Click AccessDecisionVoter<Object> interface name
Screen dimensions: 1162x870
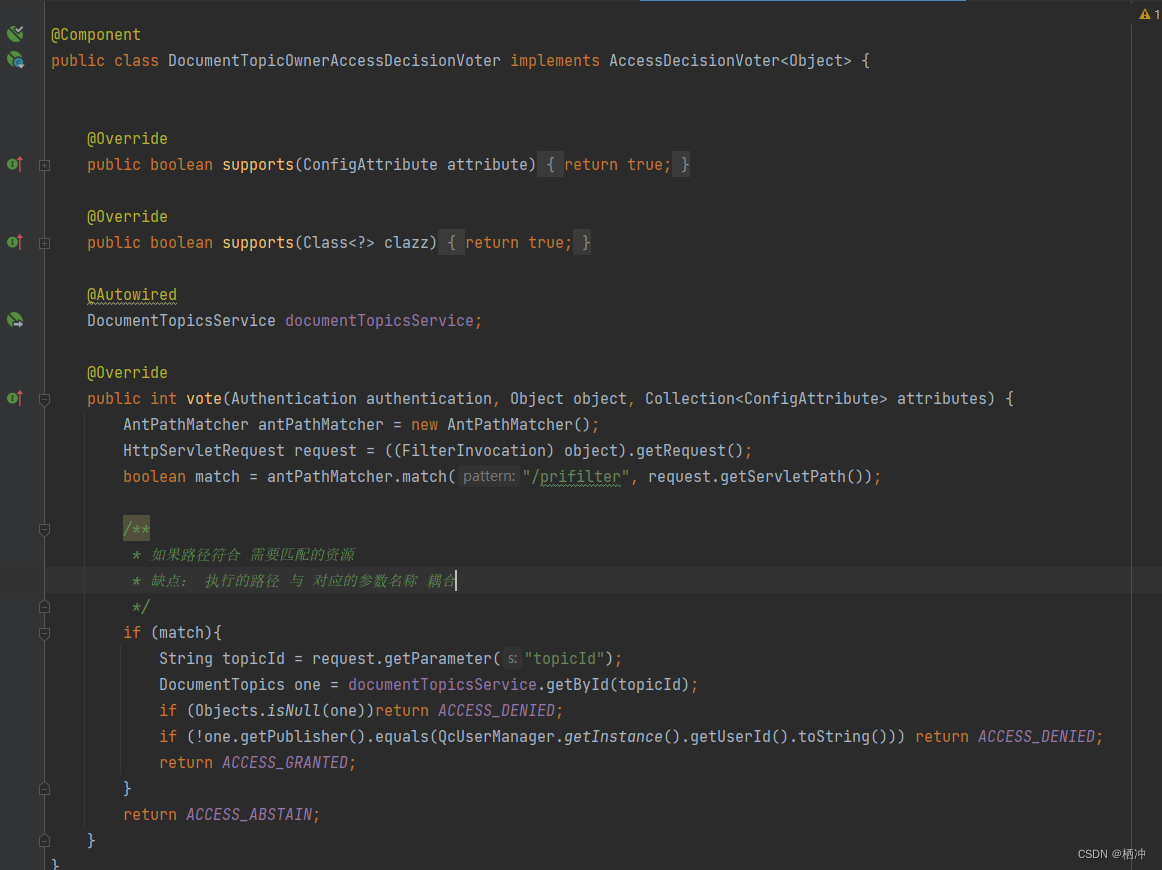click(x=730, y=60)
